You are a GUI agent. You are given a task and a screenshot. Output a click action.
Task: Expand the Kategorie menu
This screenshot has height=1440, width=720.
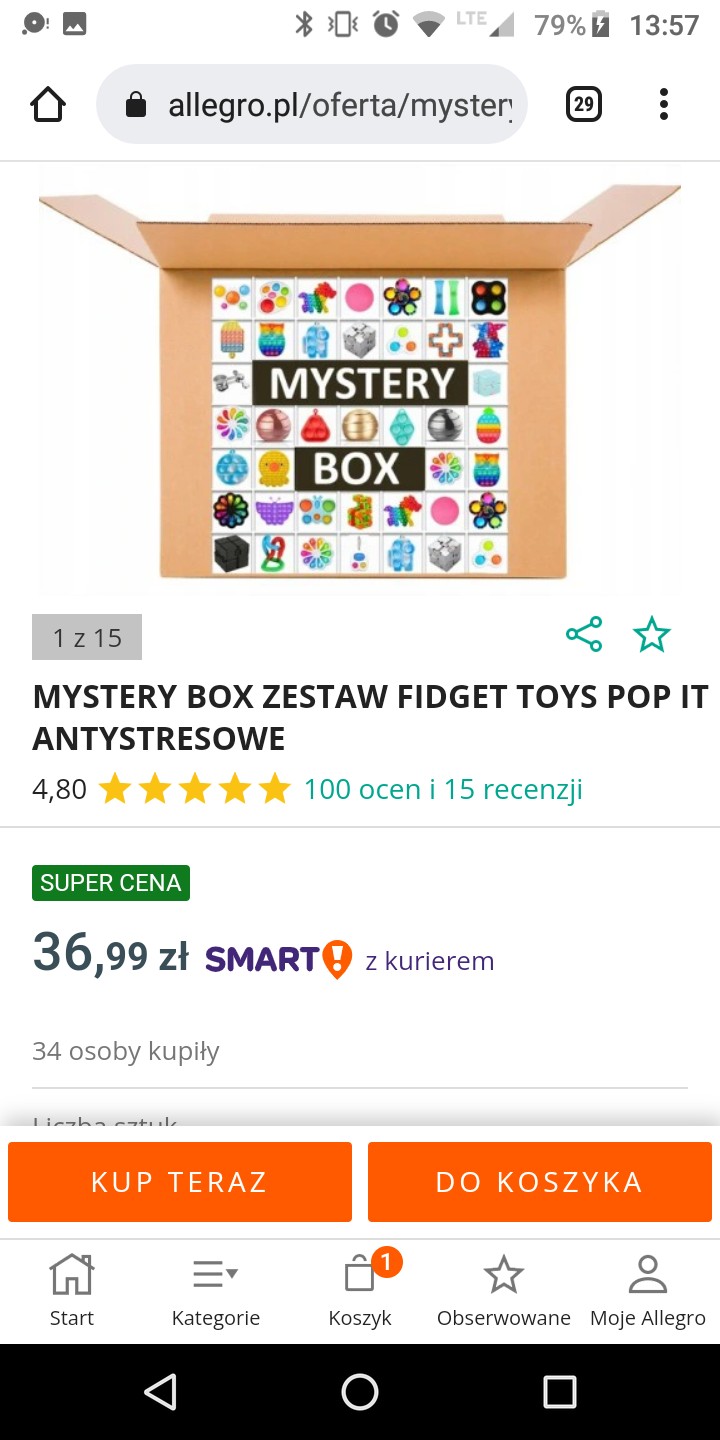pyautogui.click(x=216, y=1290)
